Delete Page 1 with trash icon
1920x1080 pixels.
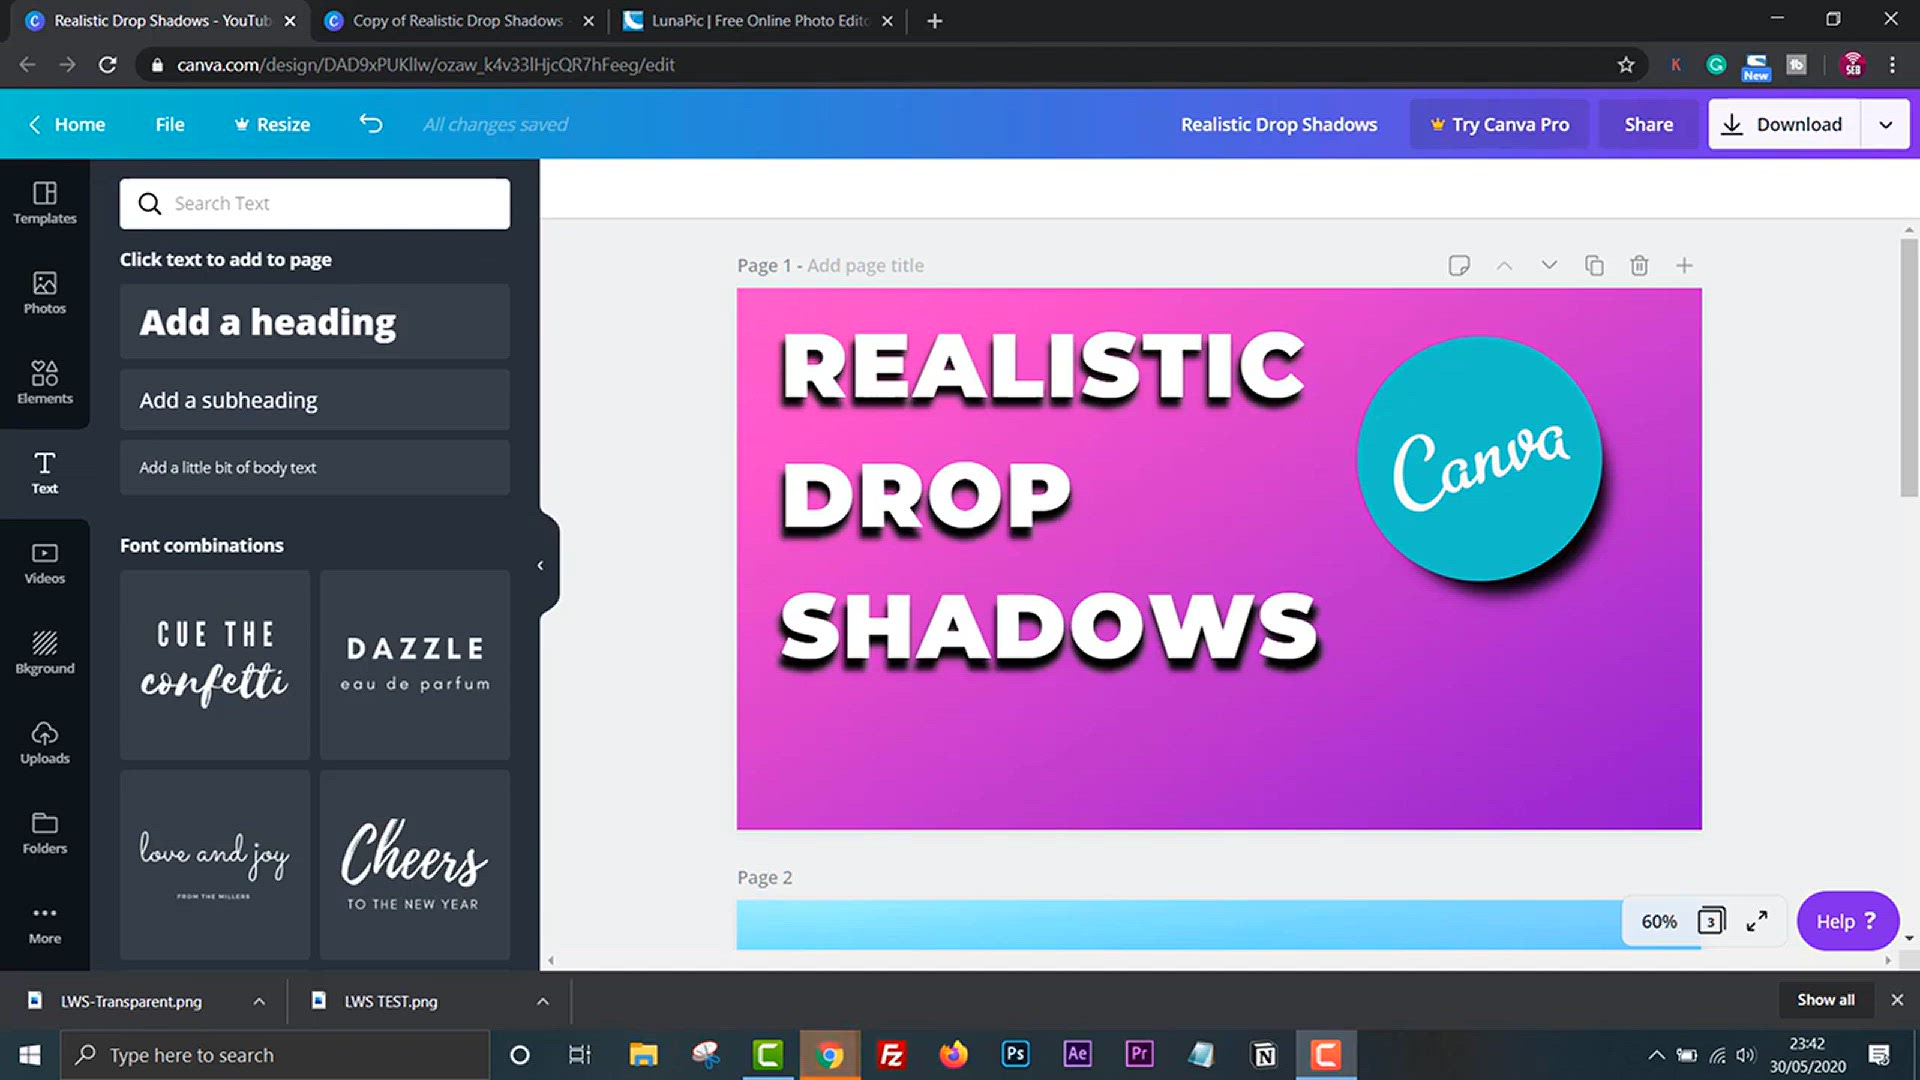click(x=1639, y=265)
